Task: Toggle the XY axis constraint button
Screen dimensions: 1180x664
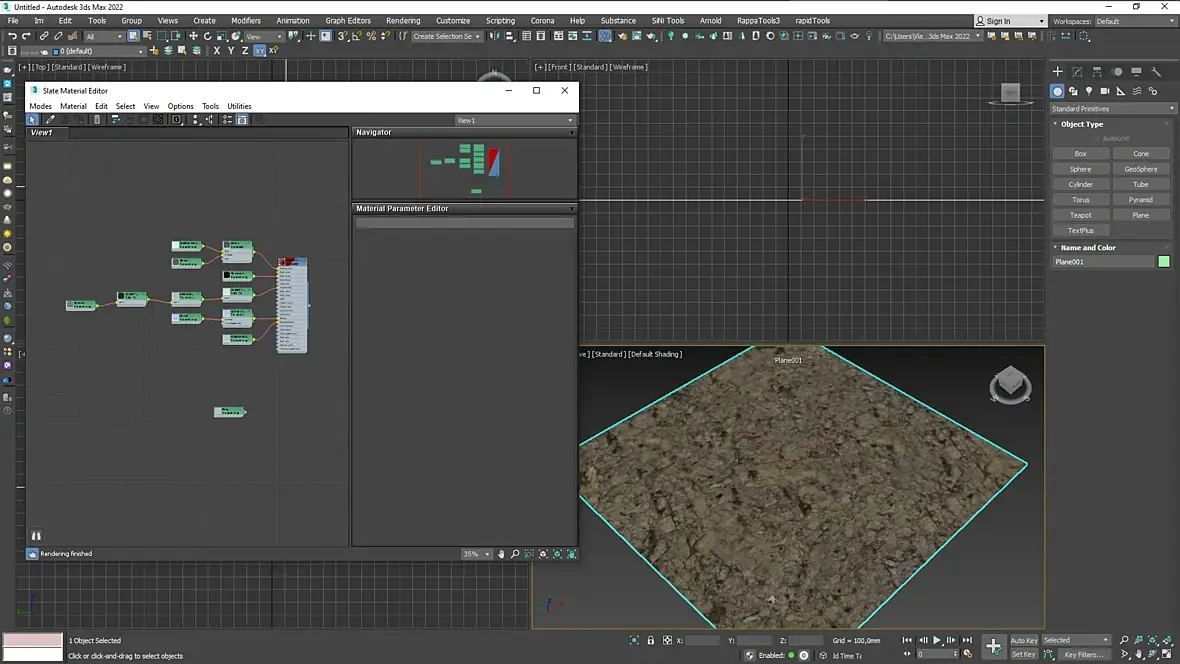Action: pyautogui.click(x=260, y=51)
